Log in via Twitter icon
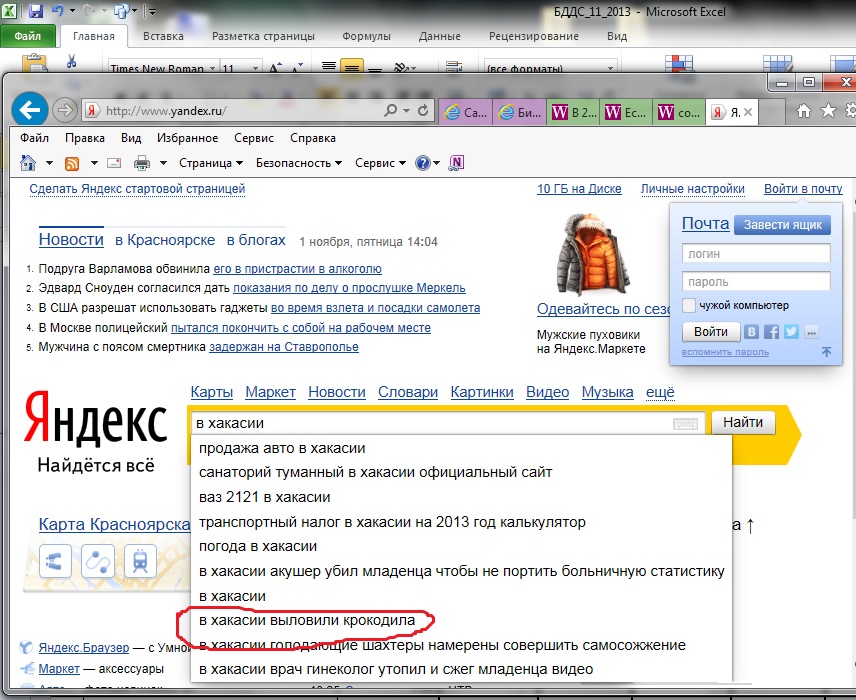856x700 pixels. tap(792, 331)
